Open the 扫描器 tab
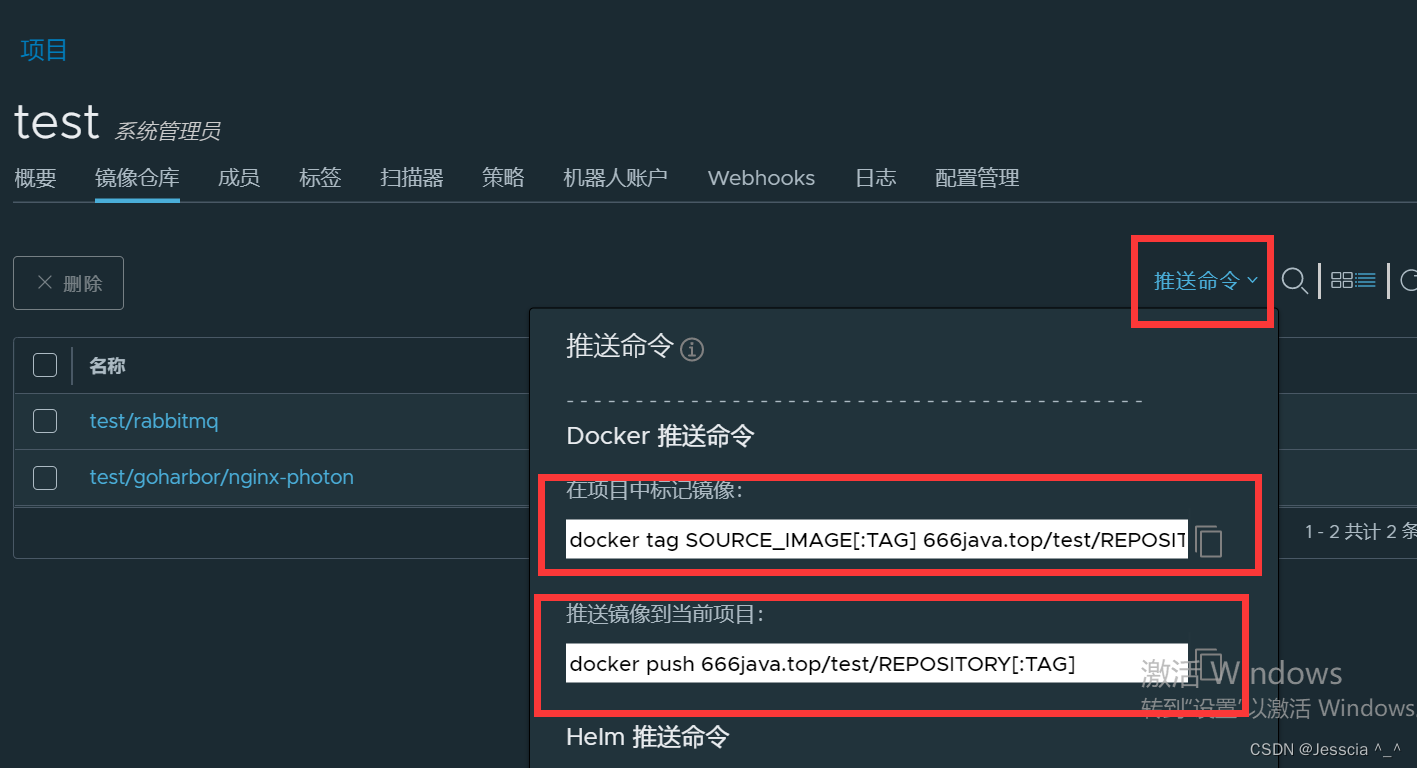This screenshot has height=768, width=1417. tap(412, 178)
